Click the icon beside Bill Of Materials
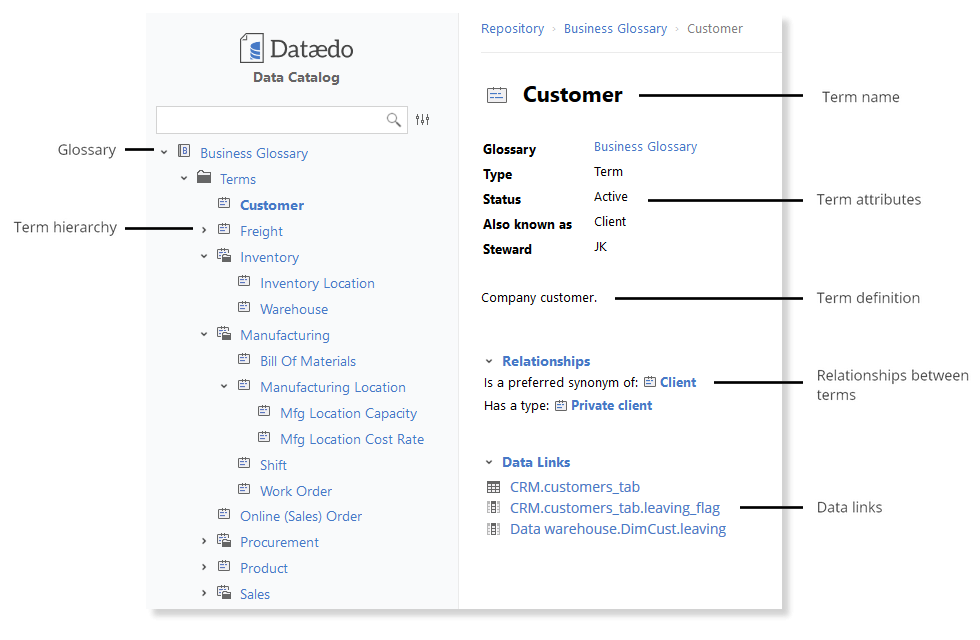Image resolution: width=980 pixels, height=640 pixels. click(x=244, y=359)
